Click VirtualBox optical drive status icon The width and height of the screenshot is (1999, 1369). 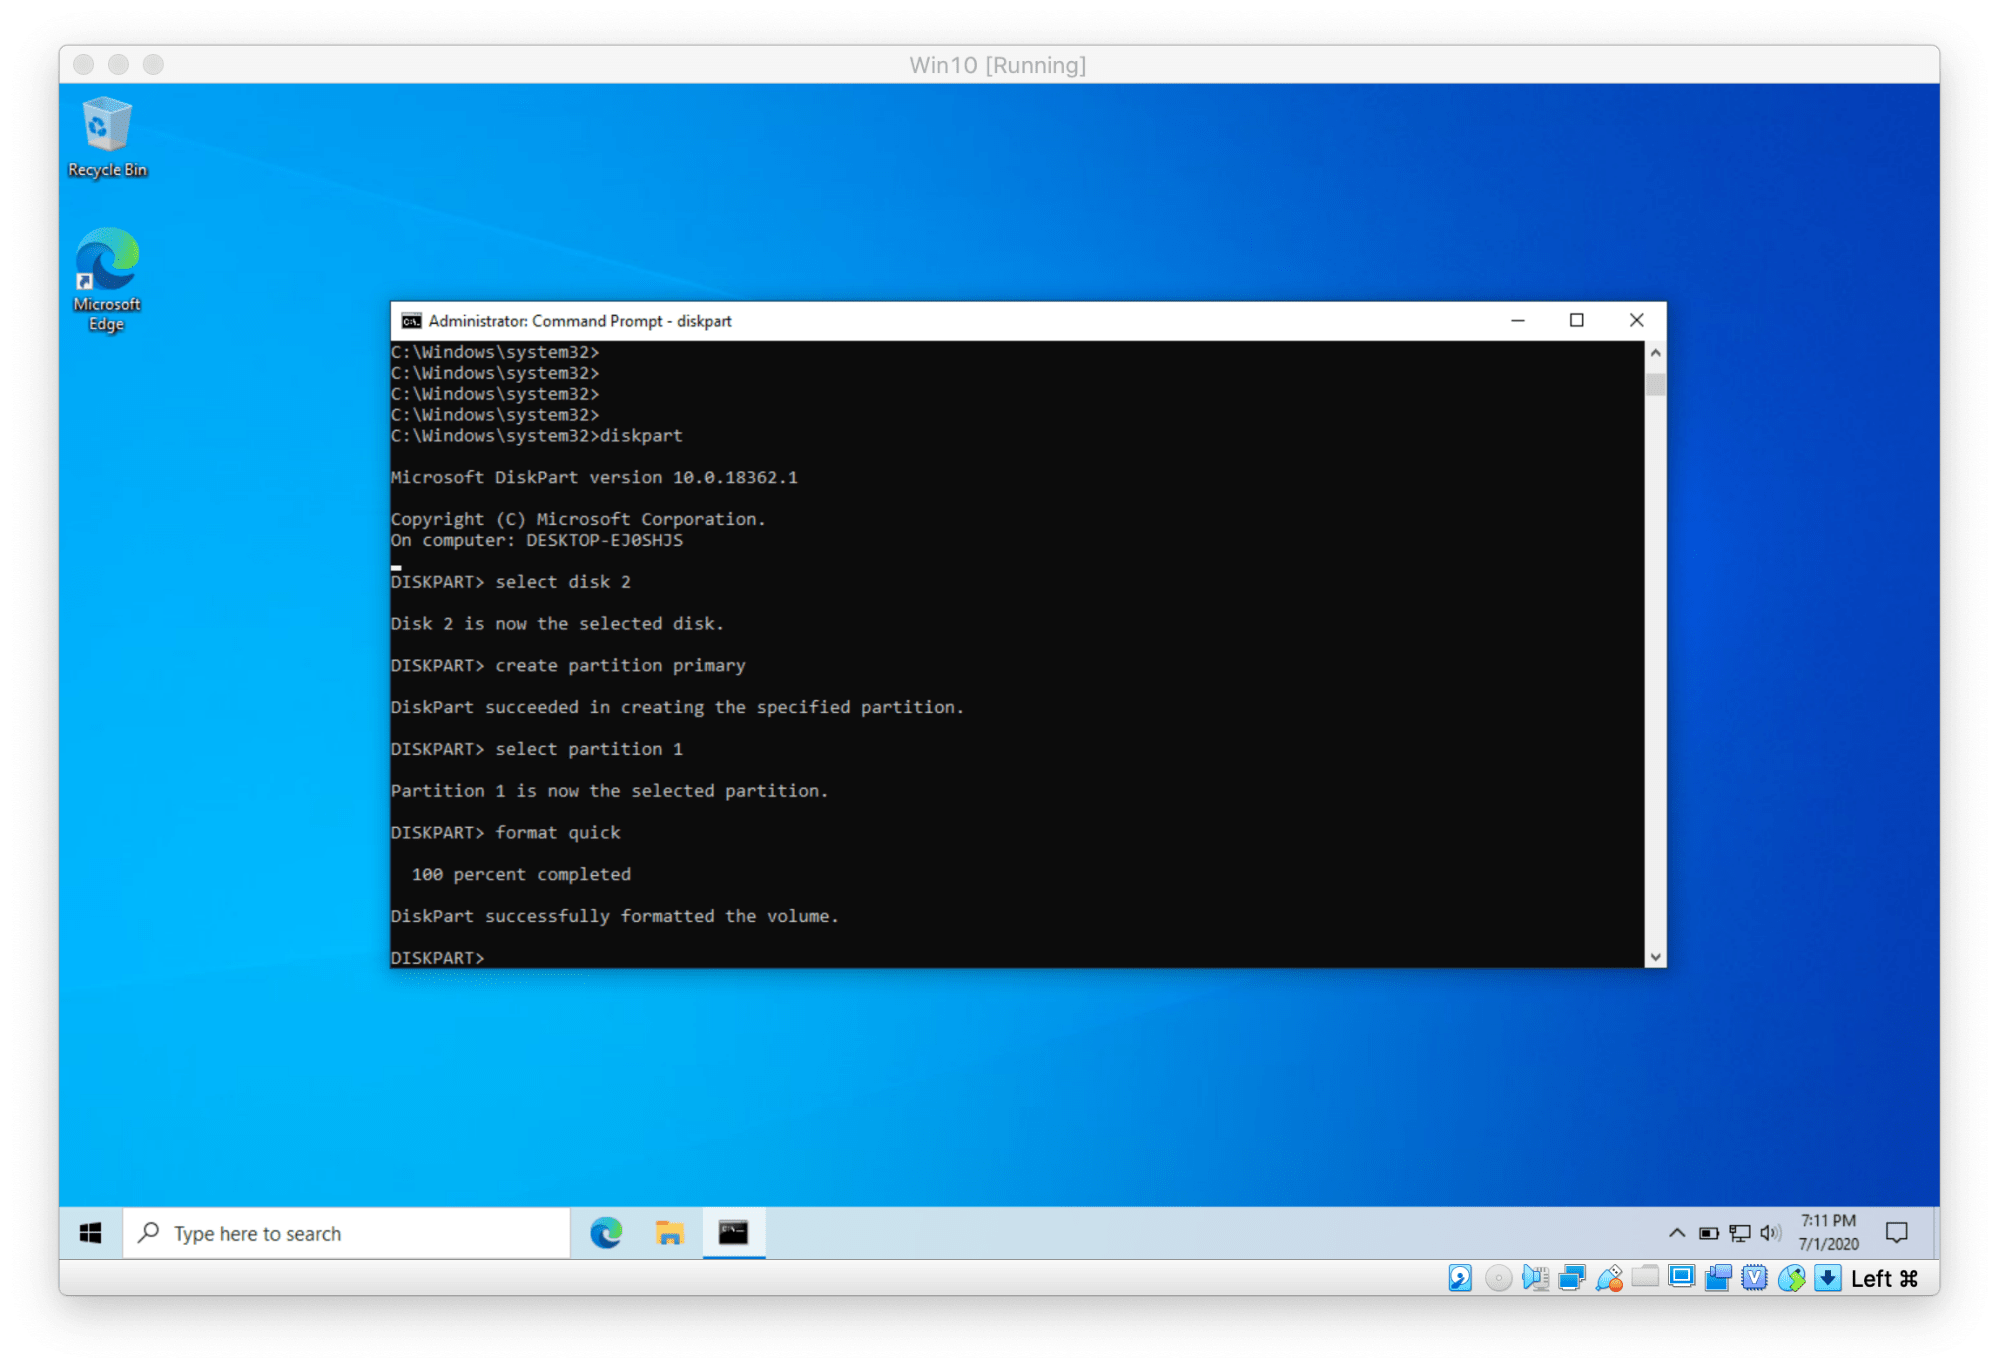(x=1497, y=1278)
